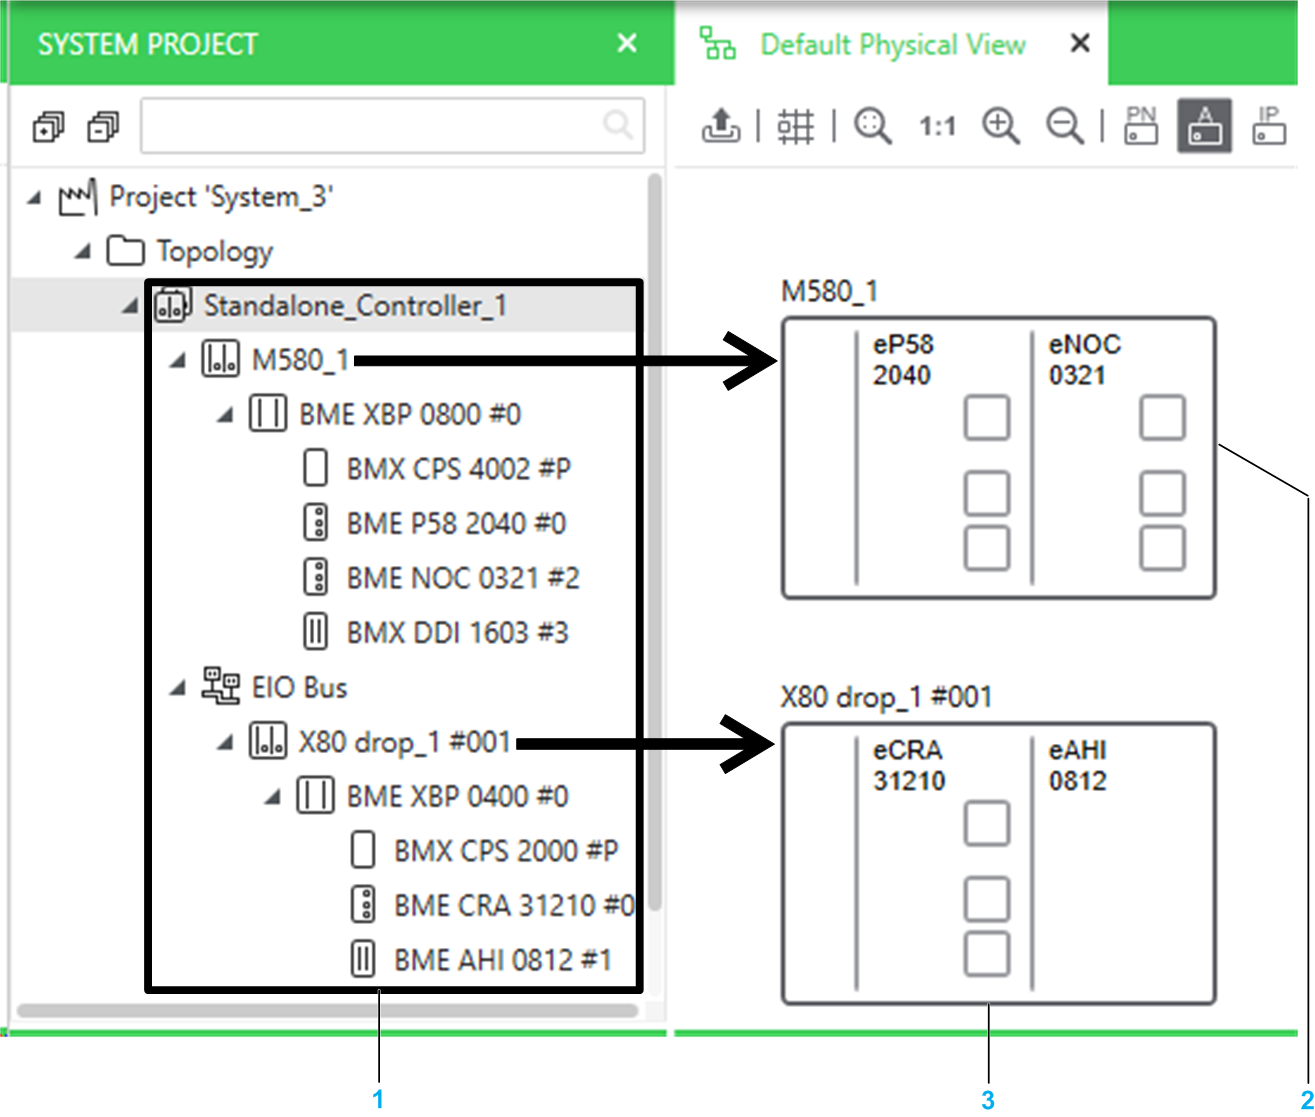Click the expand all tree icon

48,127
